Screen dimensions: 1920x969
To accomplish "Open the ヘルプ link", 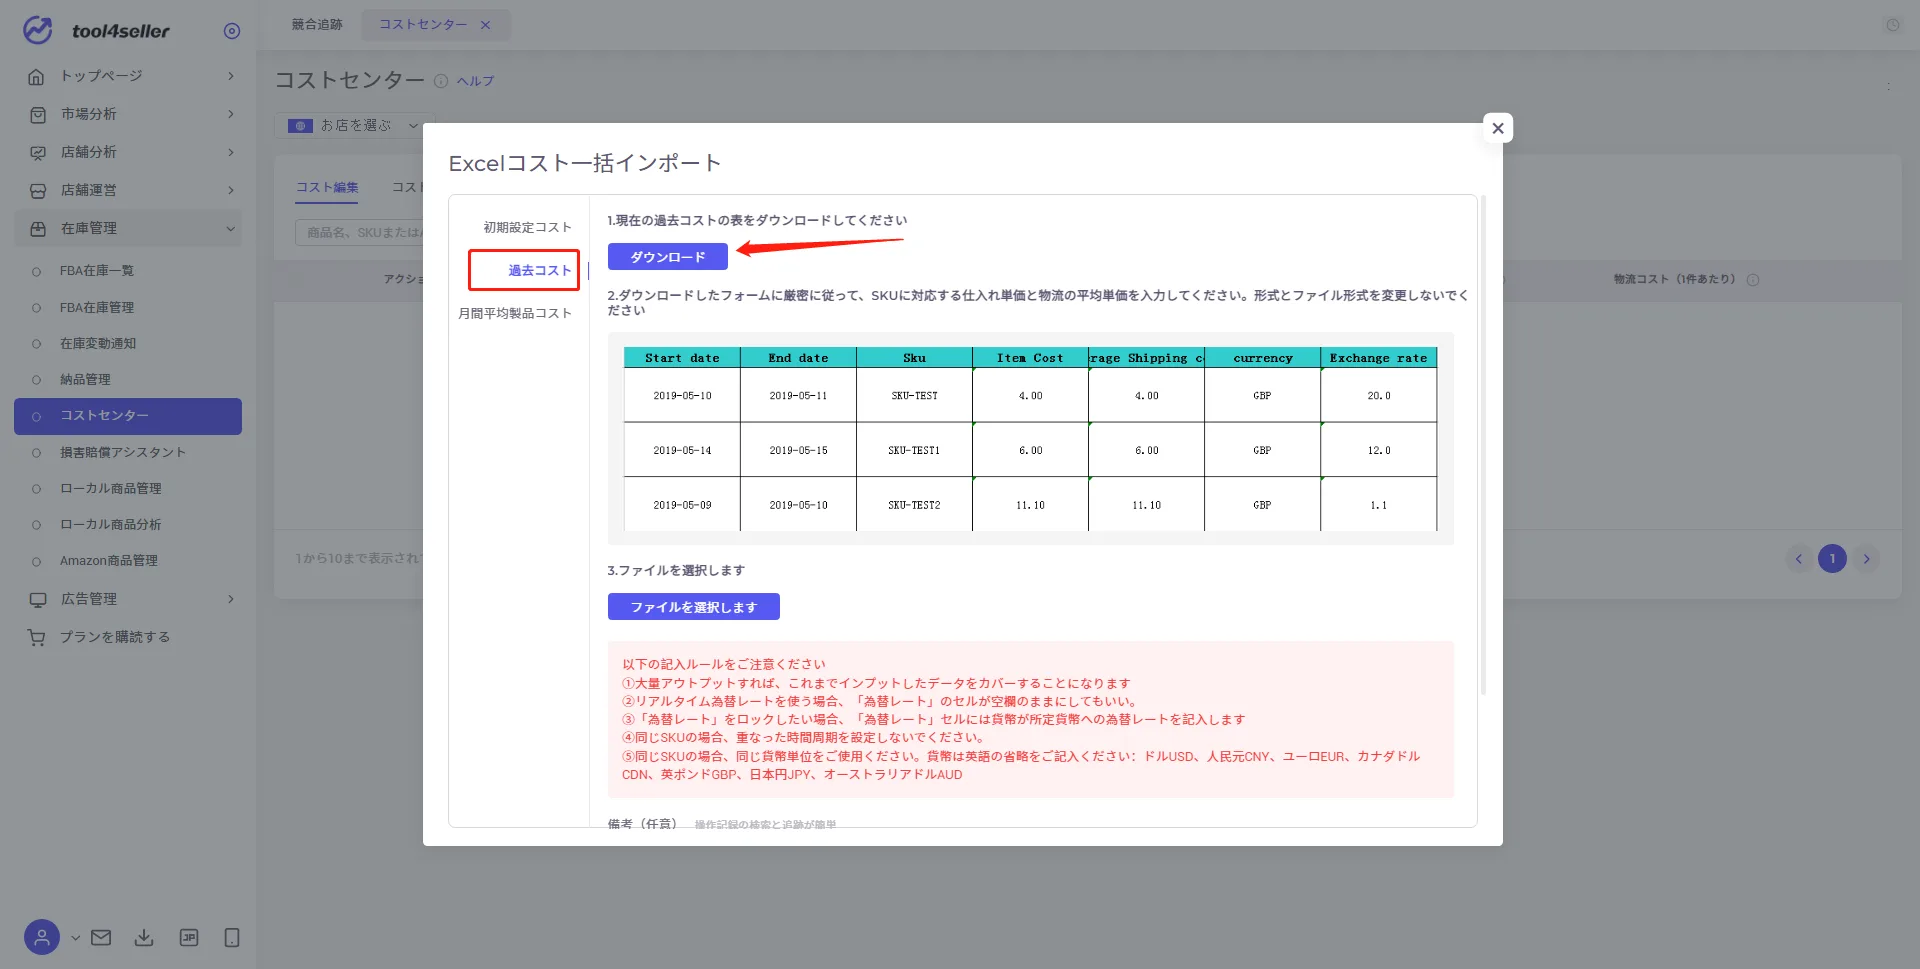I will pos(476,81).
